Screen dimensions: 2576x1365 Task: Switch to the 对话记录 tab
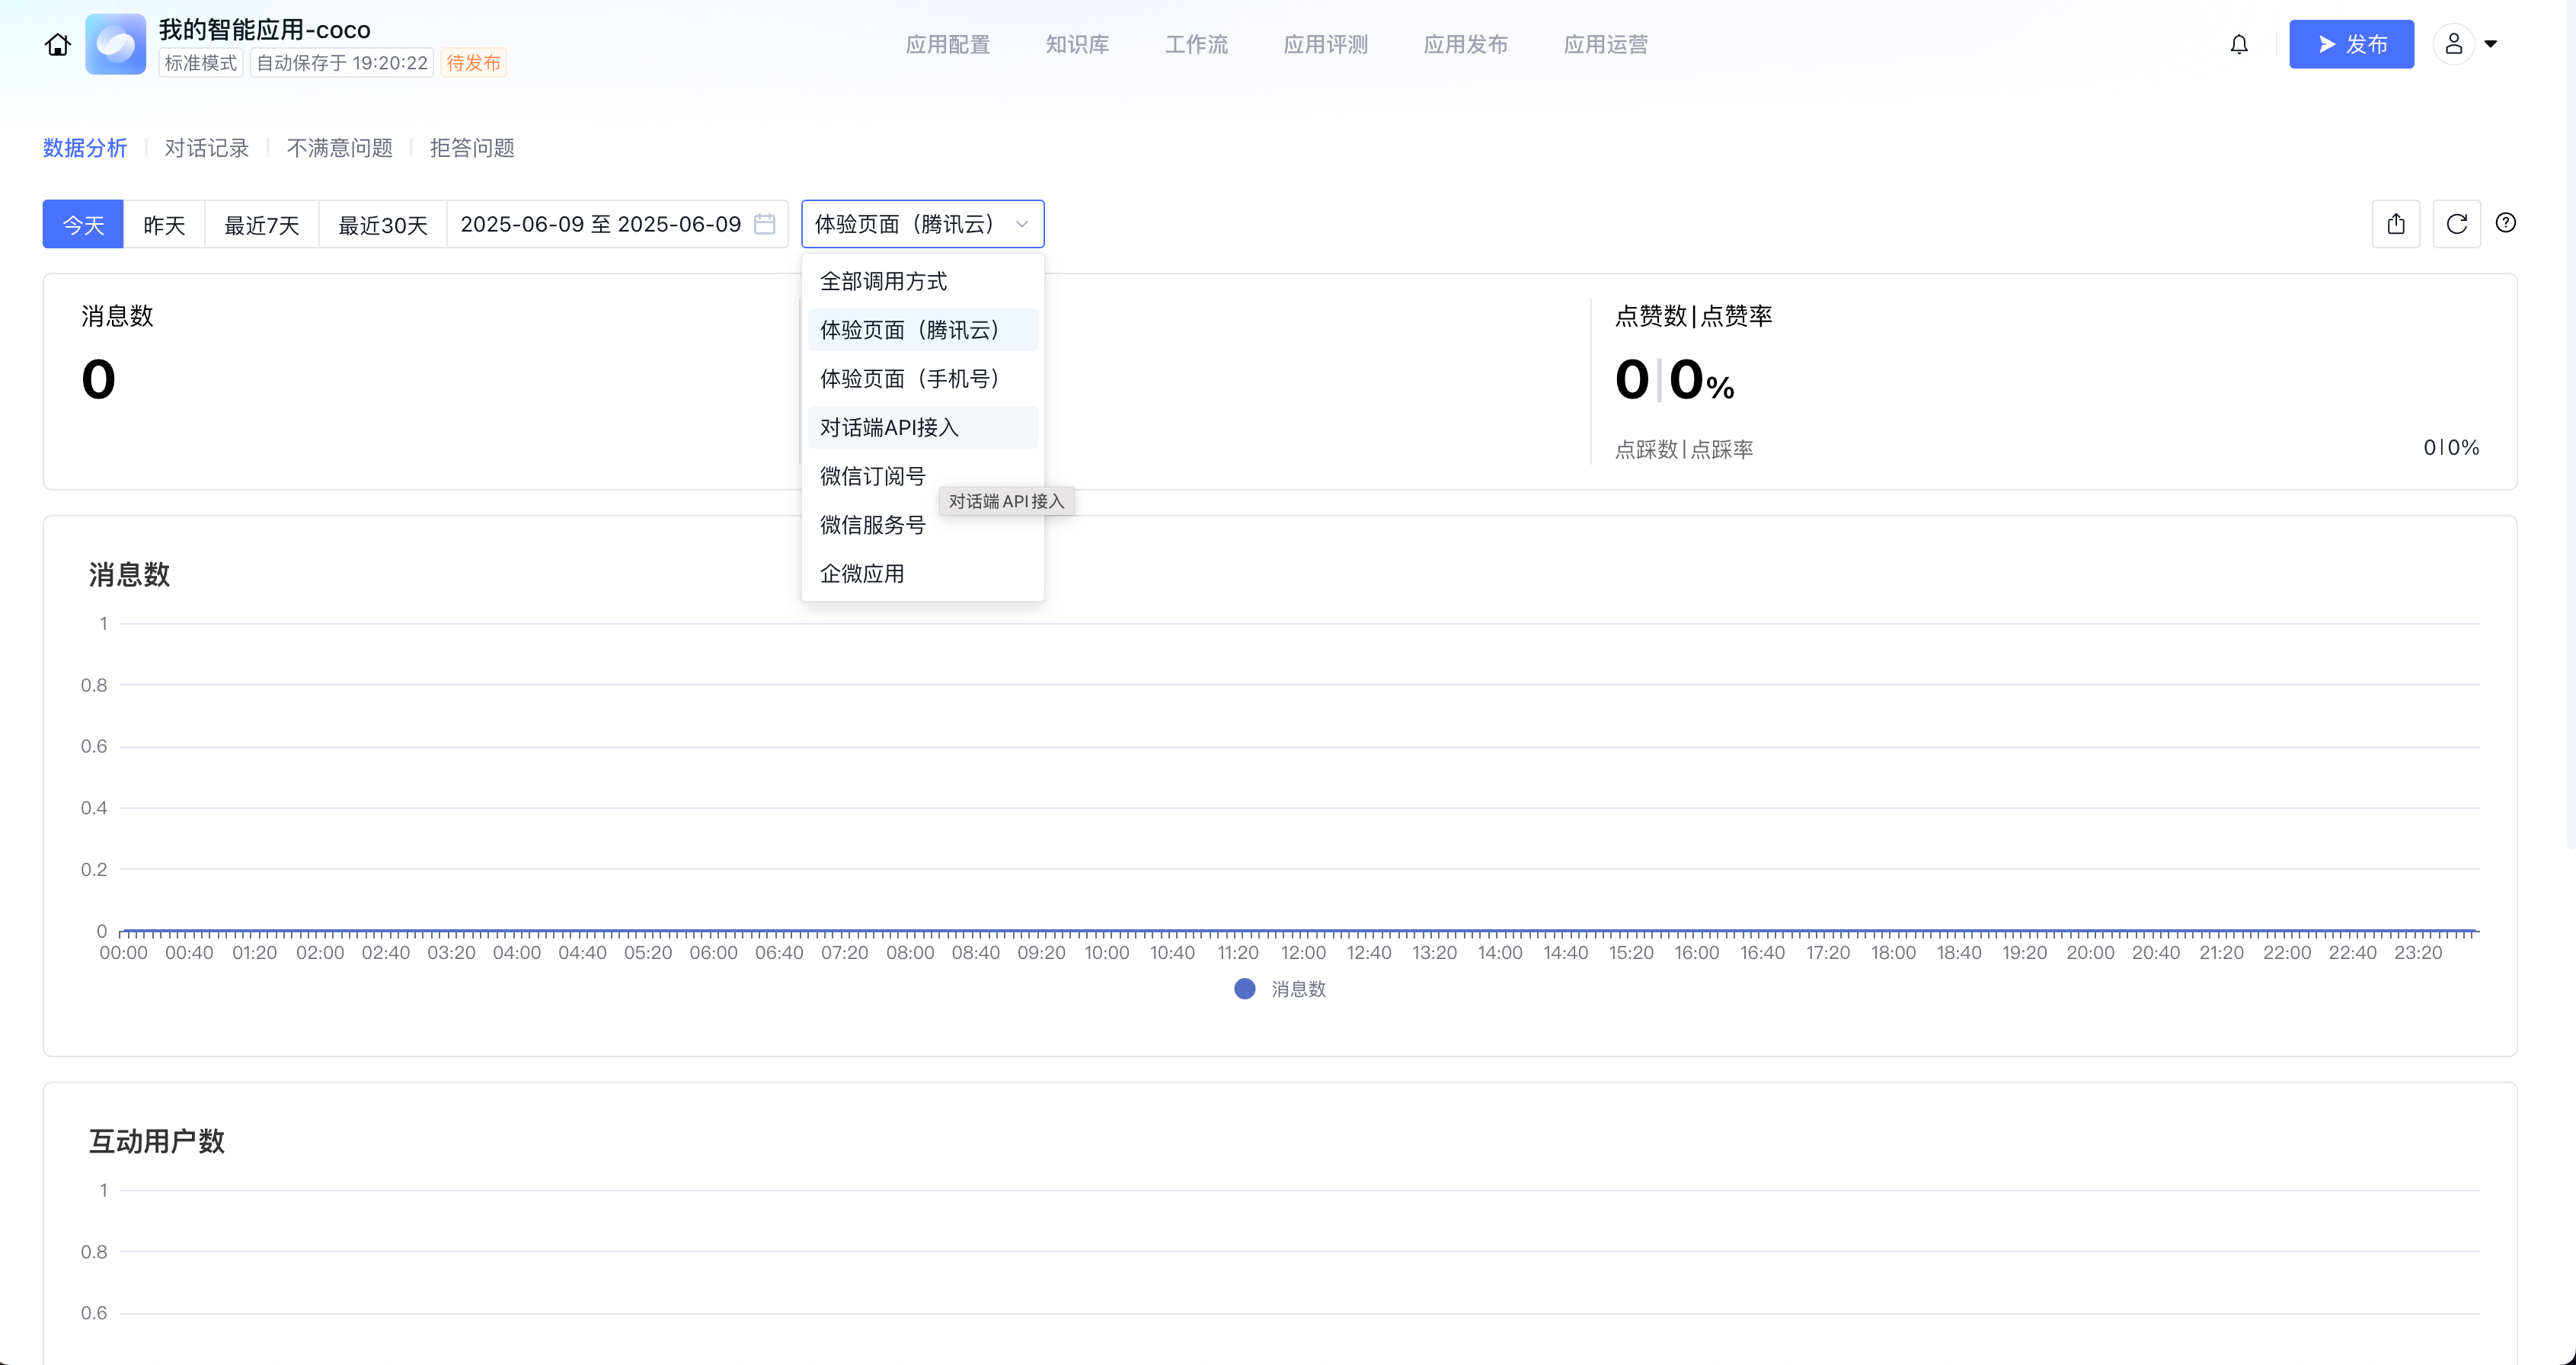[207, 148]
